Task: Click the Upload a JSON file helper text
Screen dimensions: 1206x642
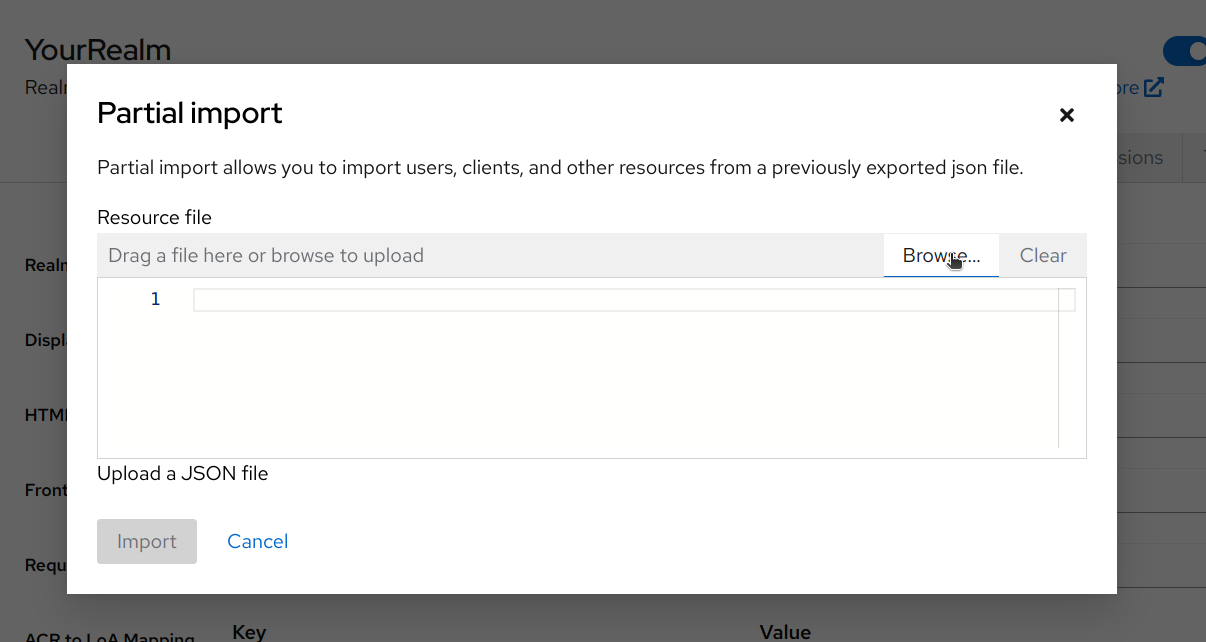Action: [182, 473]
